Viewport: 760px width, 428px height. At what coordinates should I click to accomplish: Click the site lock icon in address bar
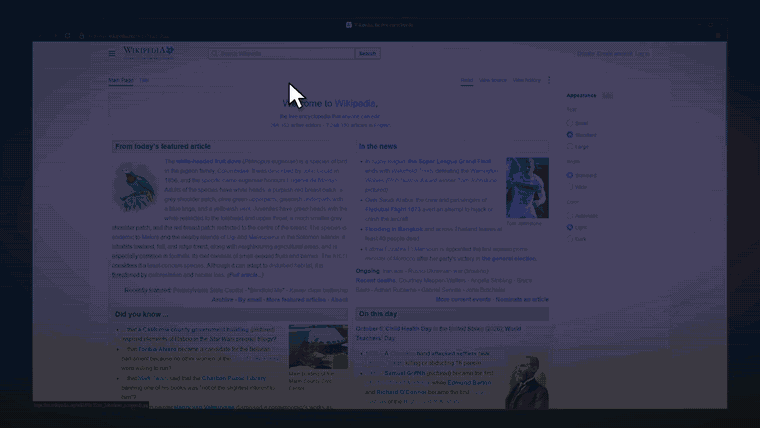(x=81, y=36)
